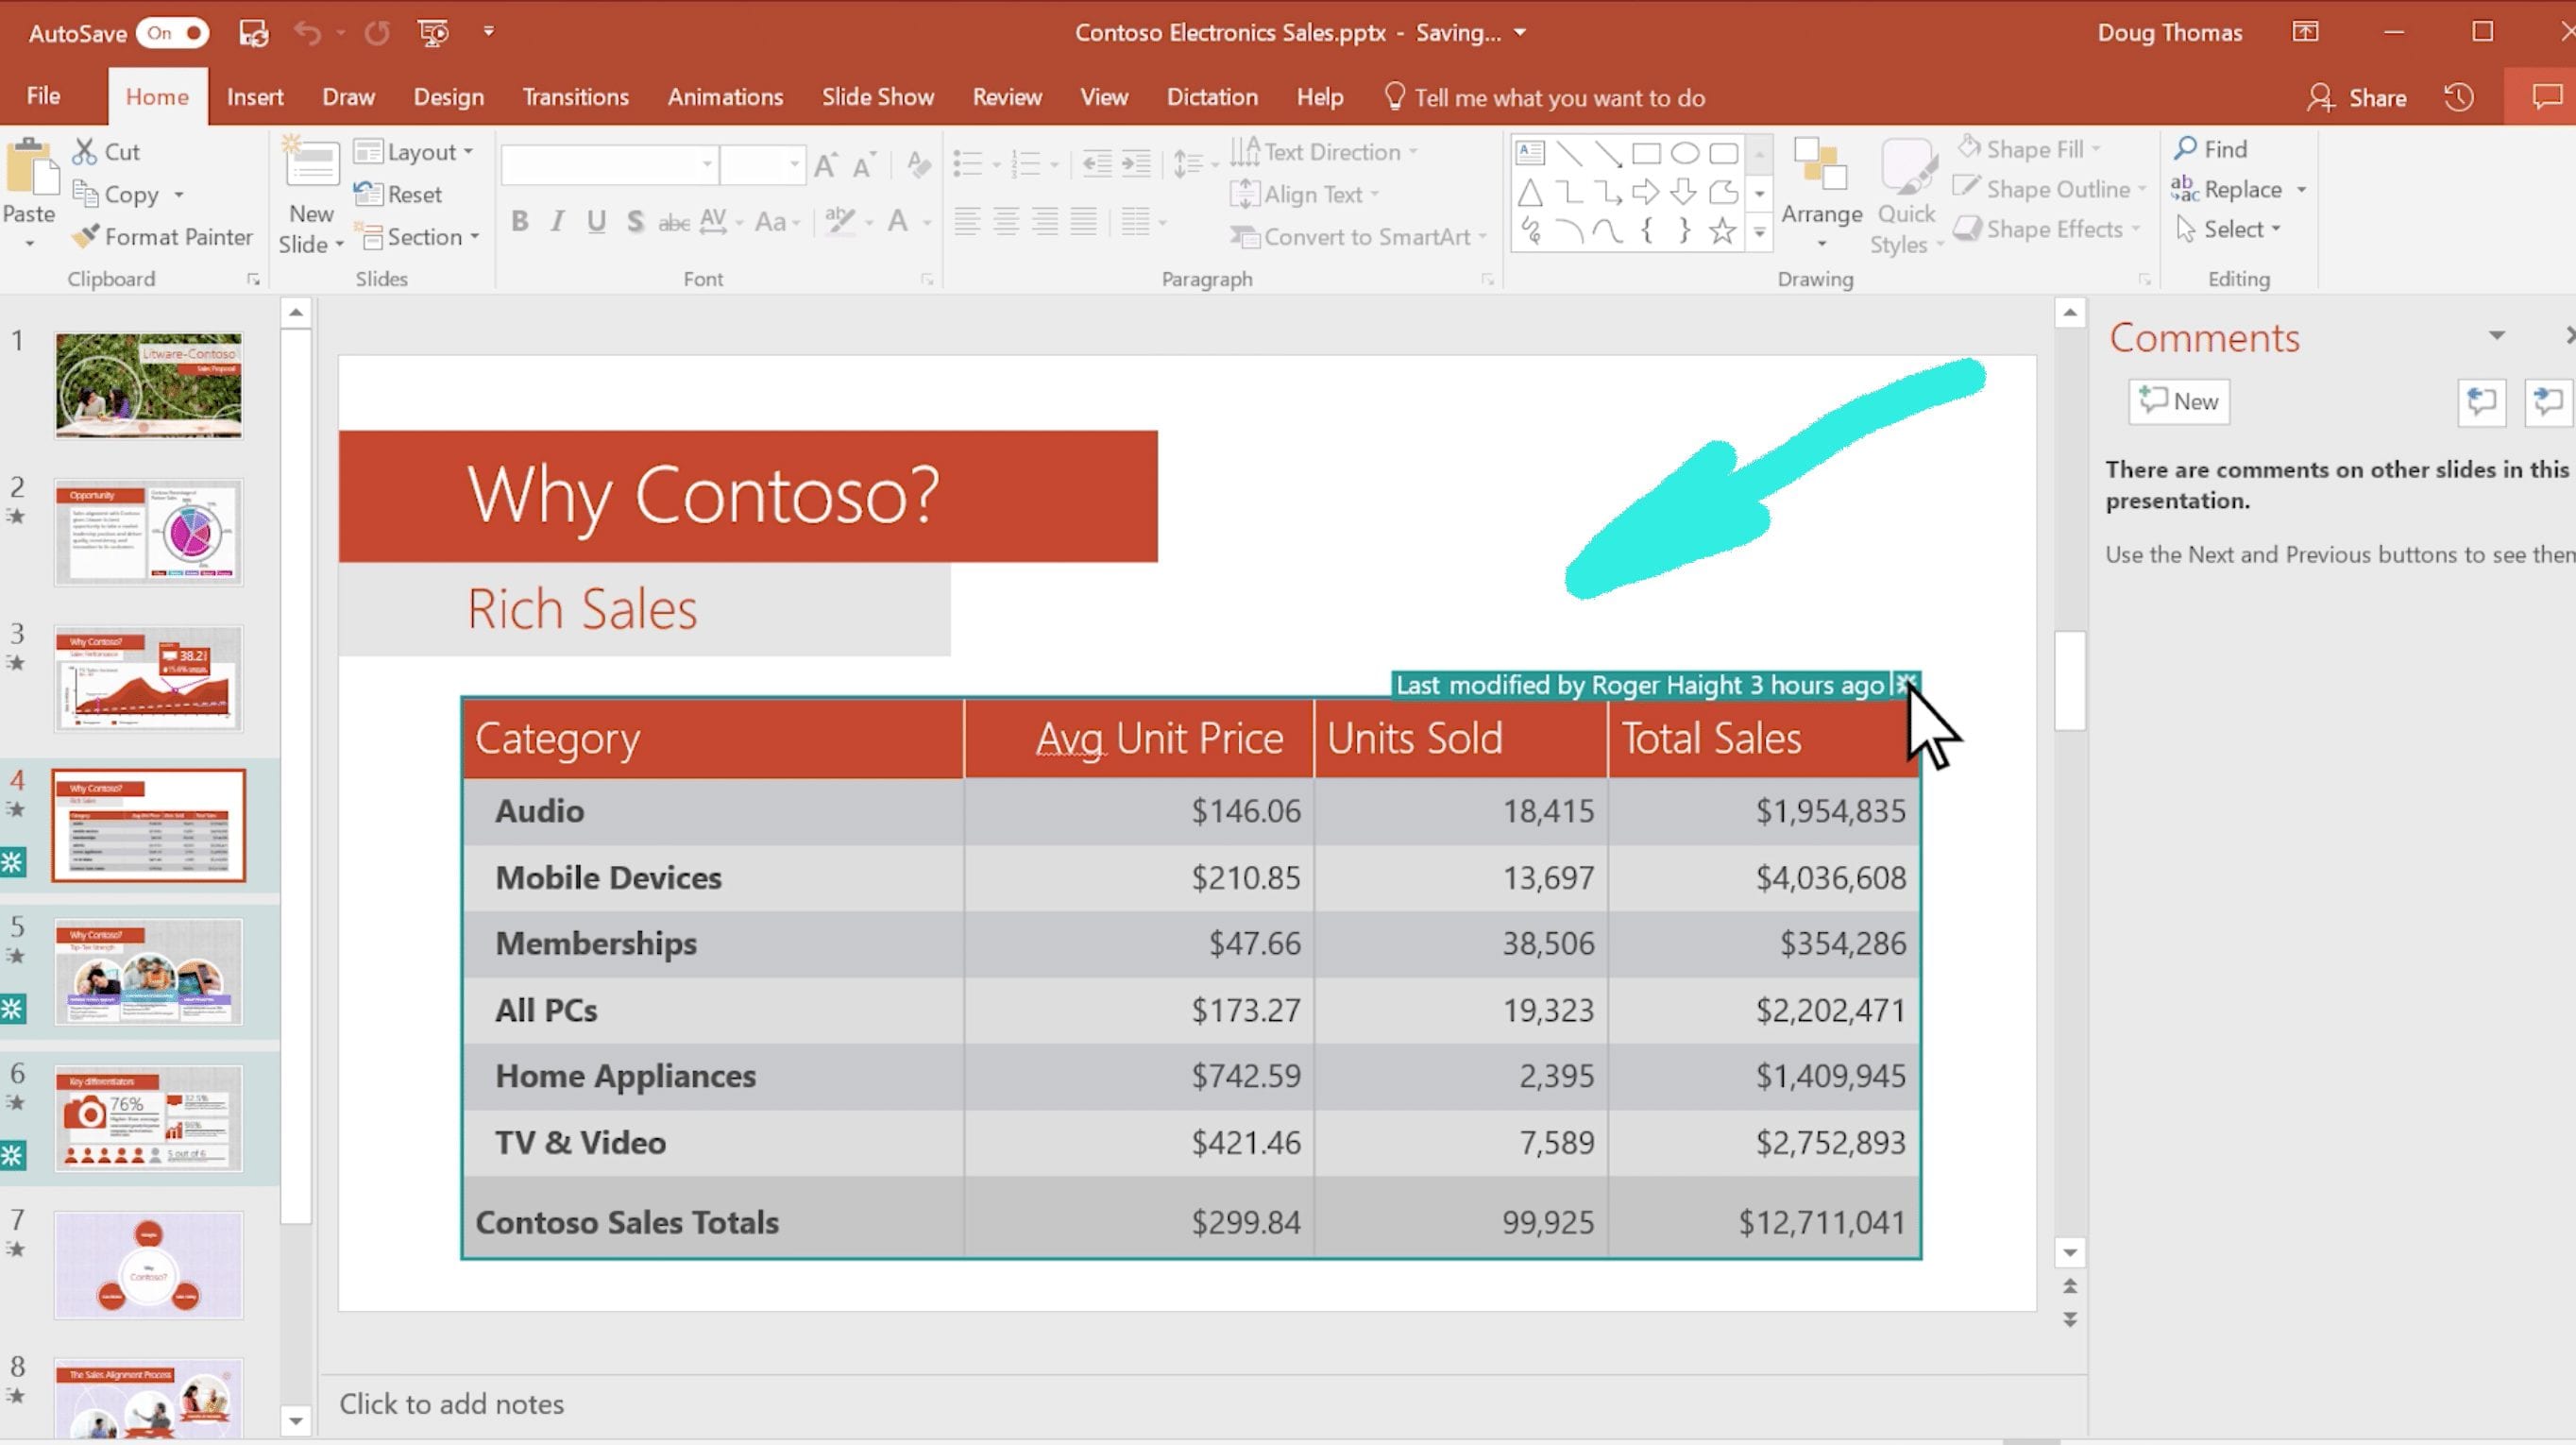
Task: Open the File menu
Action: coord(43,96)
